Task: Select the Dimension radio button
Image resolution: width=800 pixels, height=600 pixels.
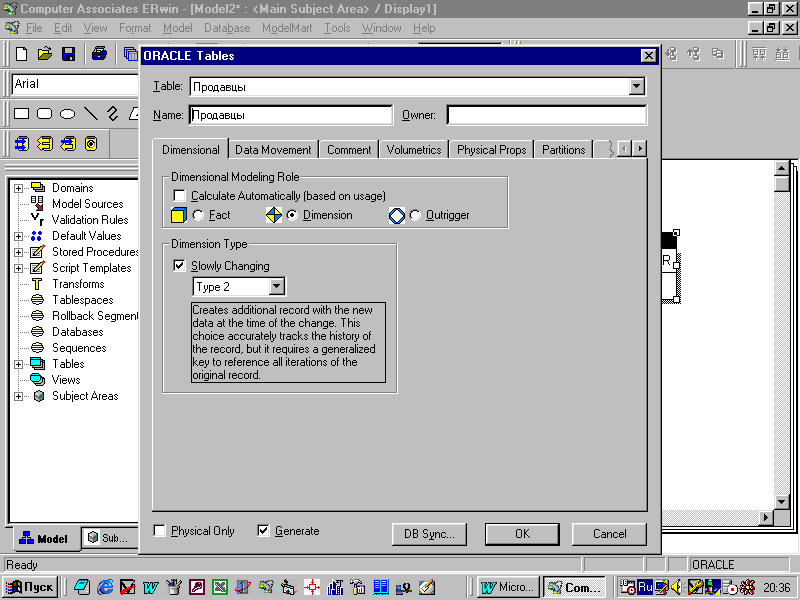Action: [x=292, y=215]
